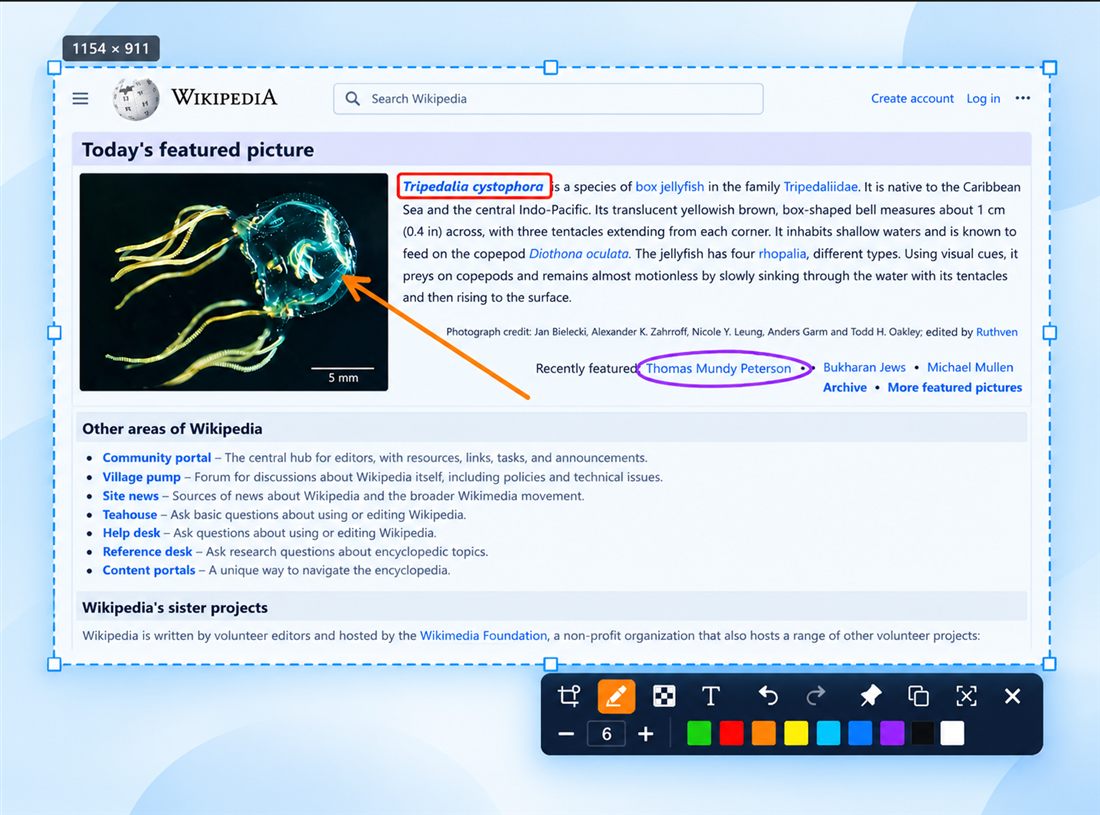Choose the mosaic pixelate tool

[x=664, y=696]
